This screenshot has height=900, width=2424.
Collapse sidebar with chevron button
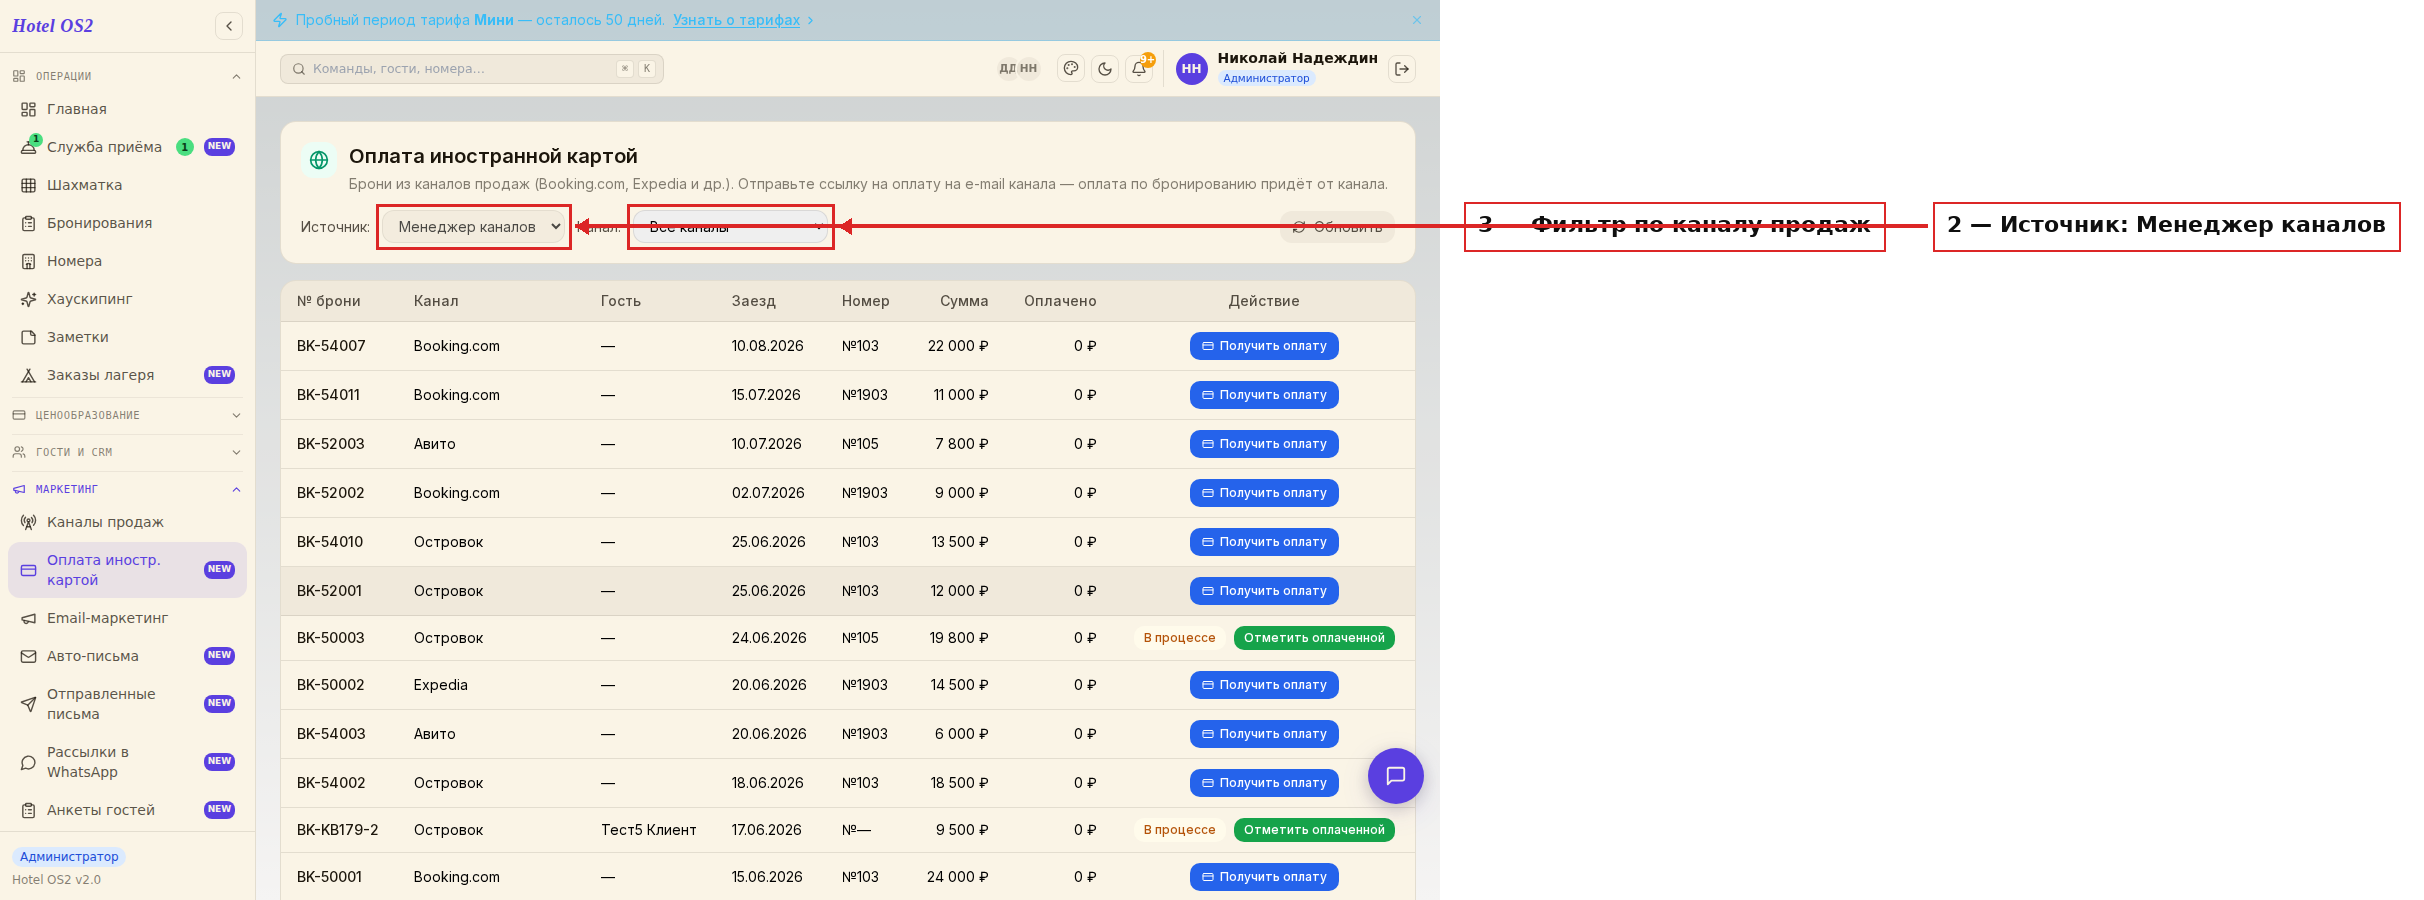tap(229, 26)
